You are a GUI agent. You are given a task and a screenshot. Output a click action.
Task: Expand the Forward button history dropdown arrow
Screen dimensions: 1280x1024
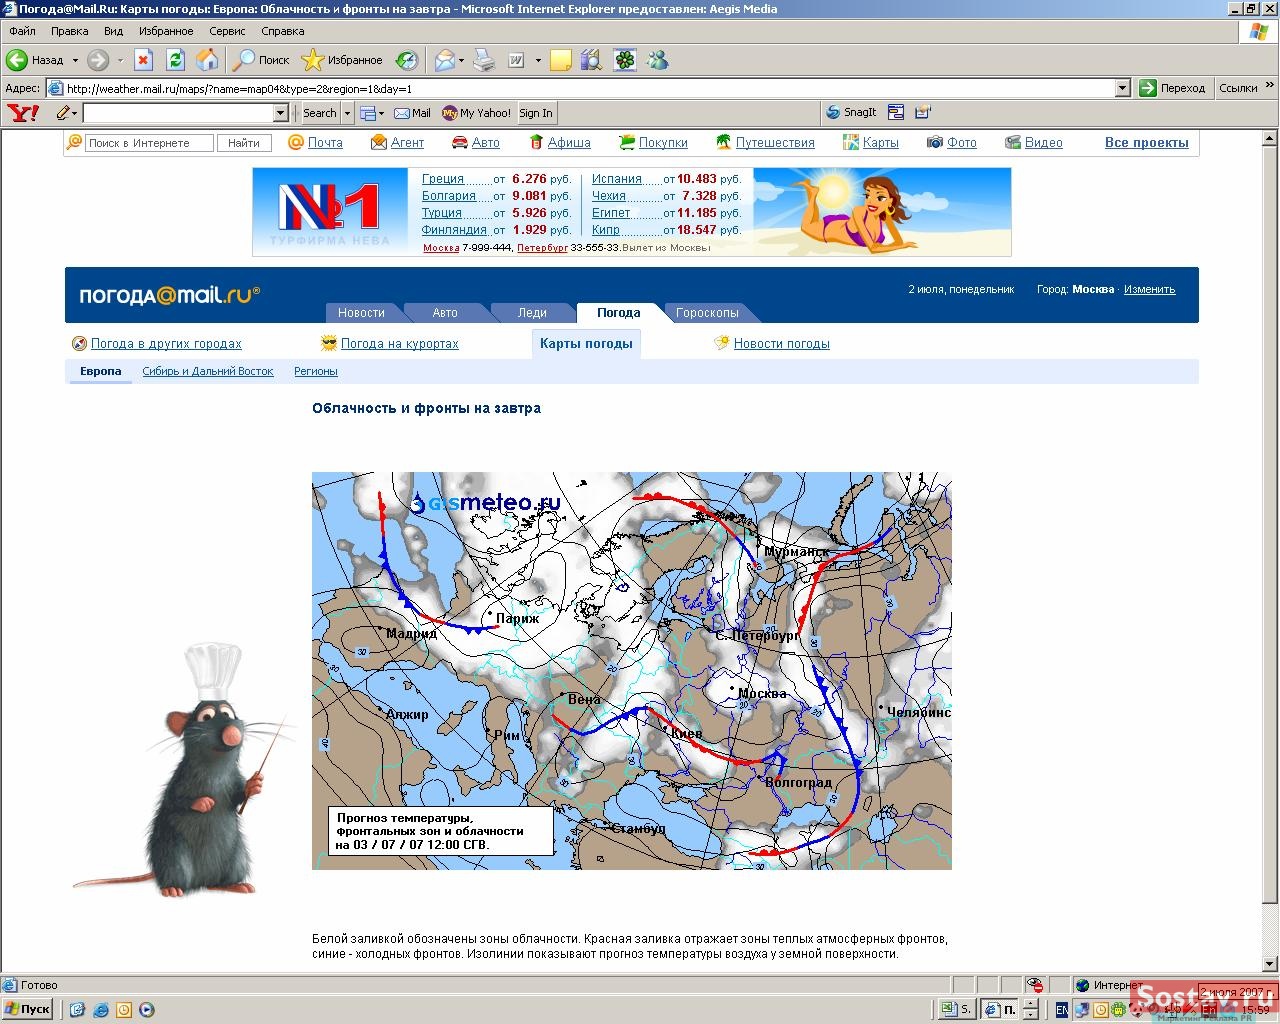(120, 60)
